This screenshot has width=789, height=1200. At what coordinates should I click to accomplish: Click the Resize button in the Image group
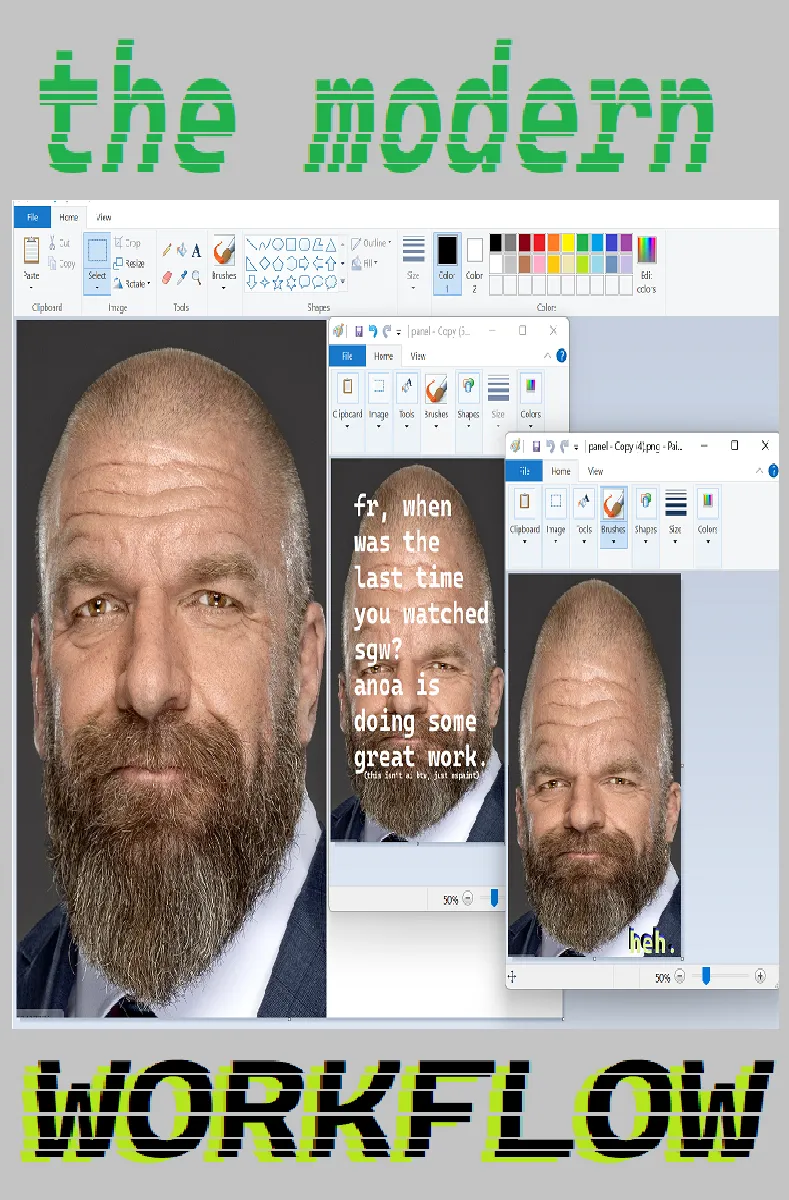tap(129, 263)
